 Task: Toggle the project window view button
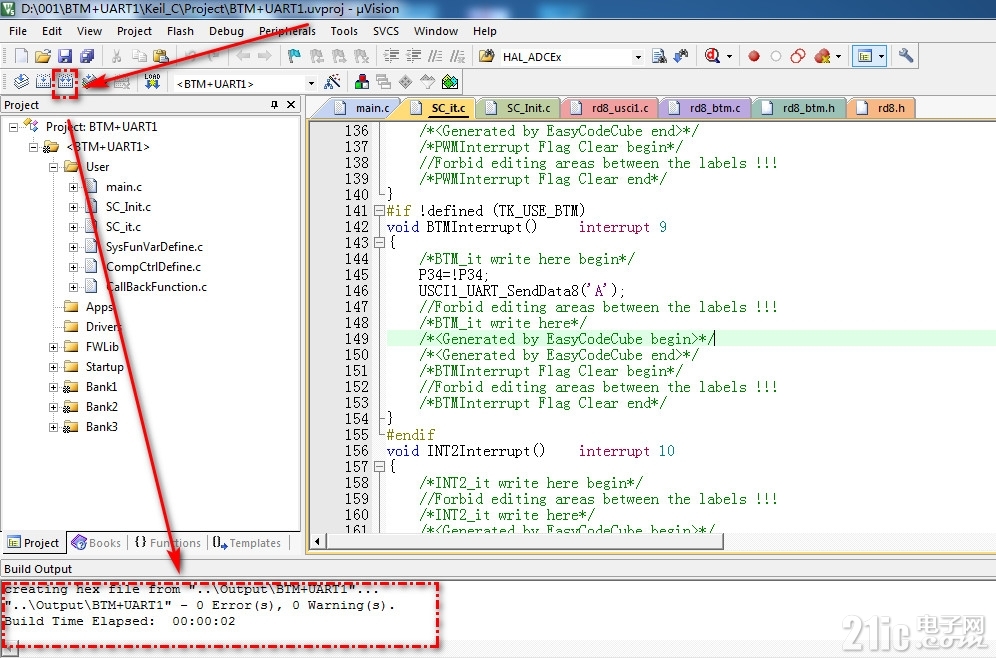coord(865,56)
